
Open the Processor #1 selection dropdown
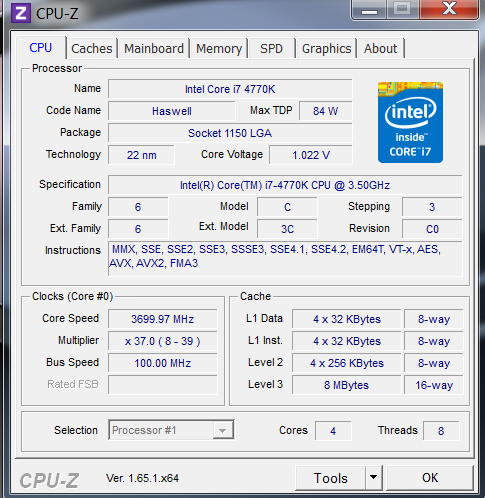171,430
